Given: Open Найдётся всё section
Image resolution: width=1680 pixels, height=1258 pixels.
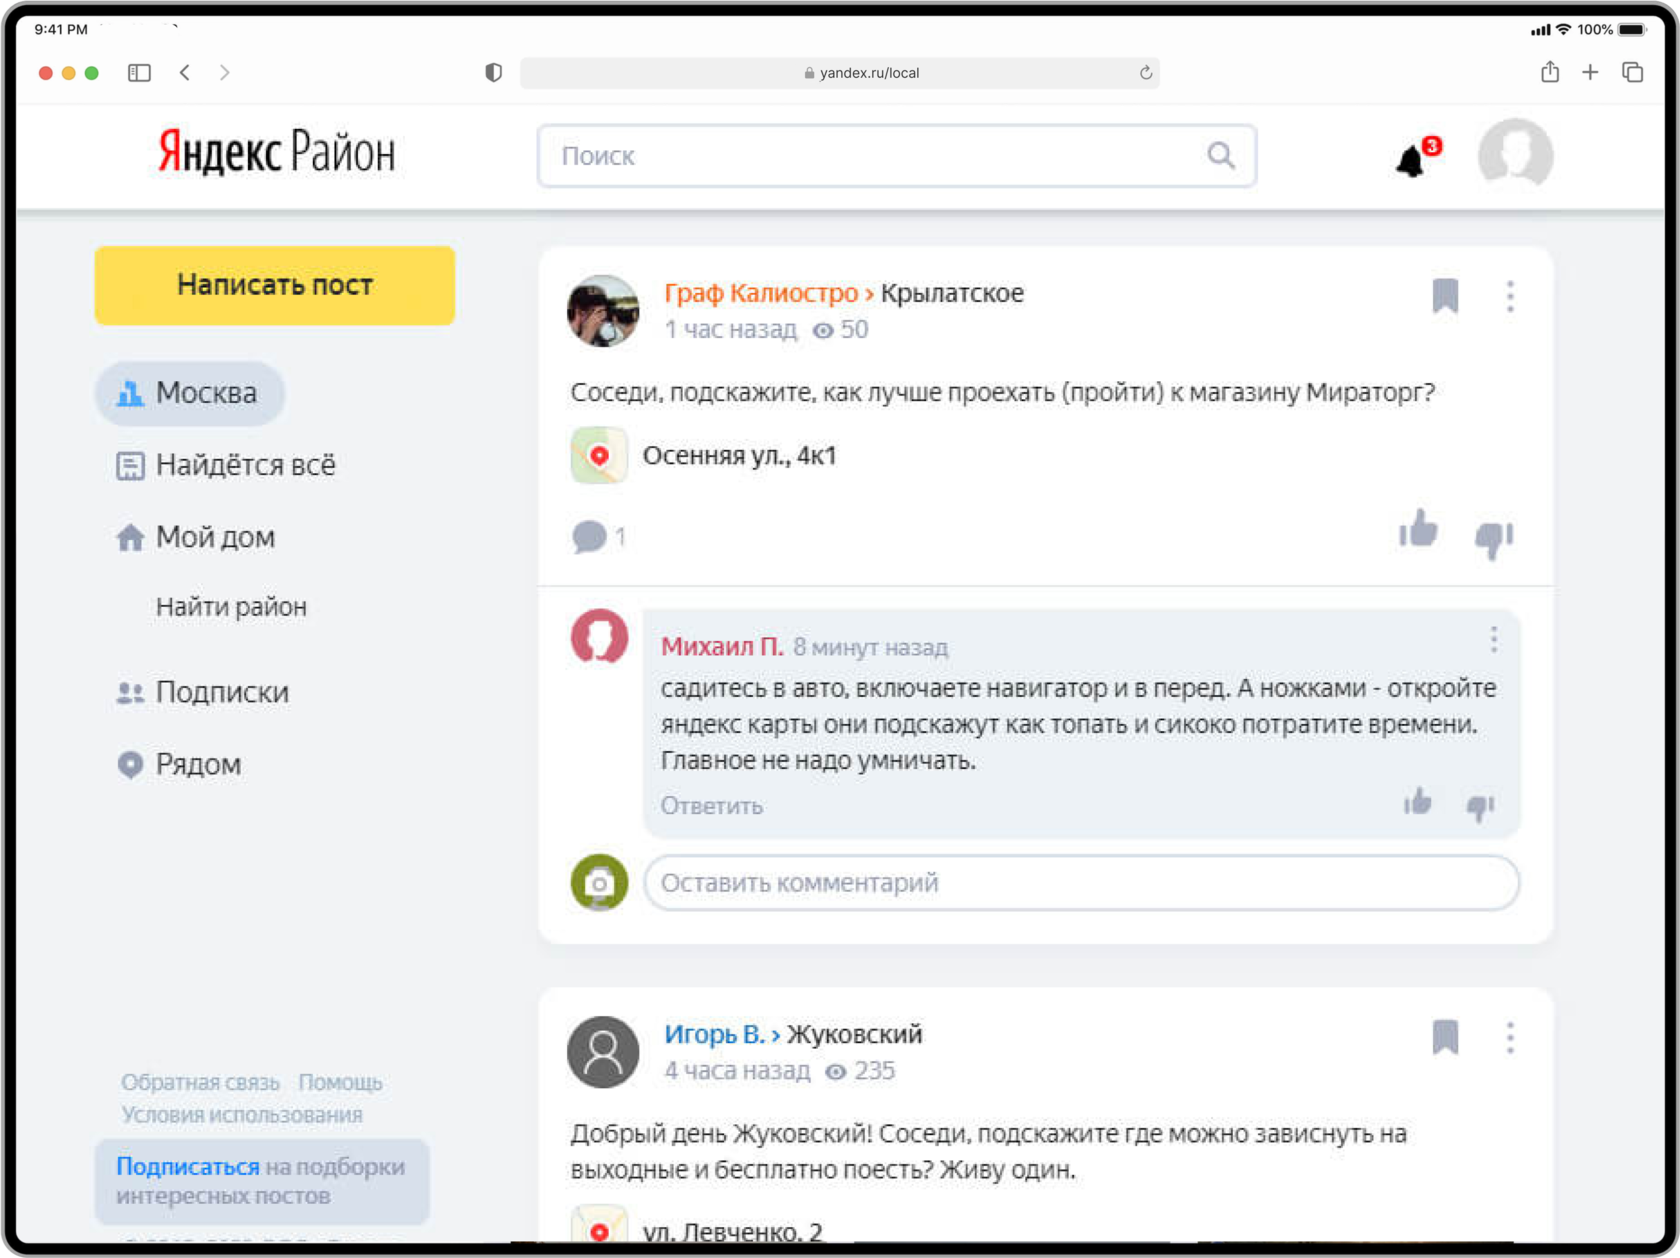Looking at the screenshot, I should tap(226, 465).
